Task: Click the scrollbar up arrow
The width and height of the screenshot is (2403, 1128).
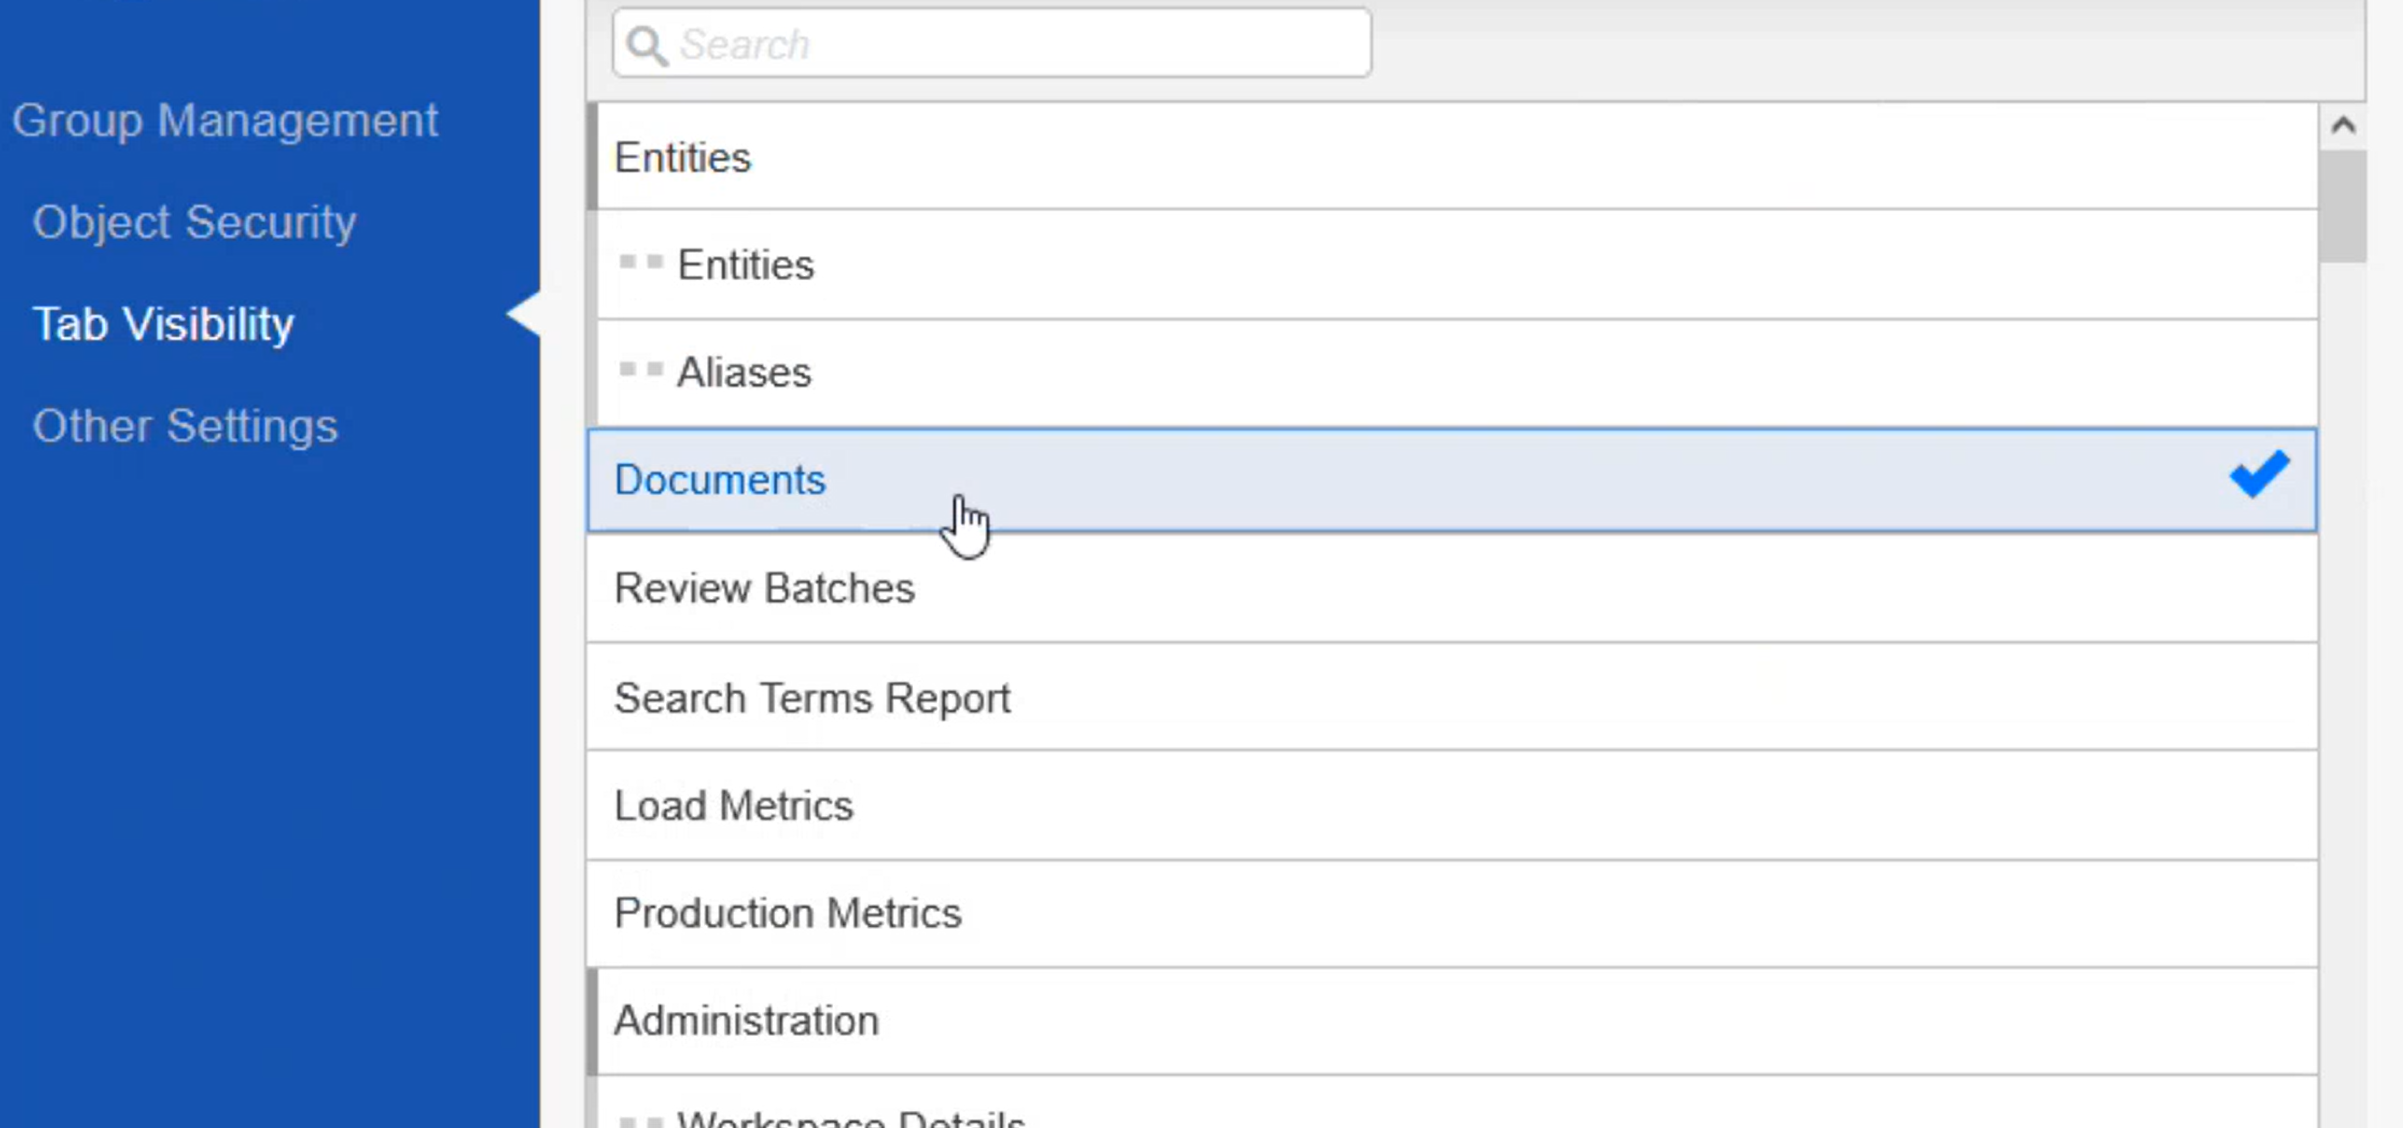Action: click(x=2342, y=126)
